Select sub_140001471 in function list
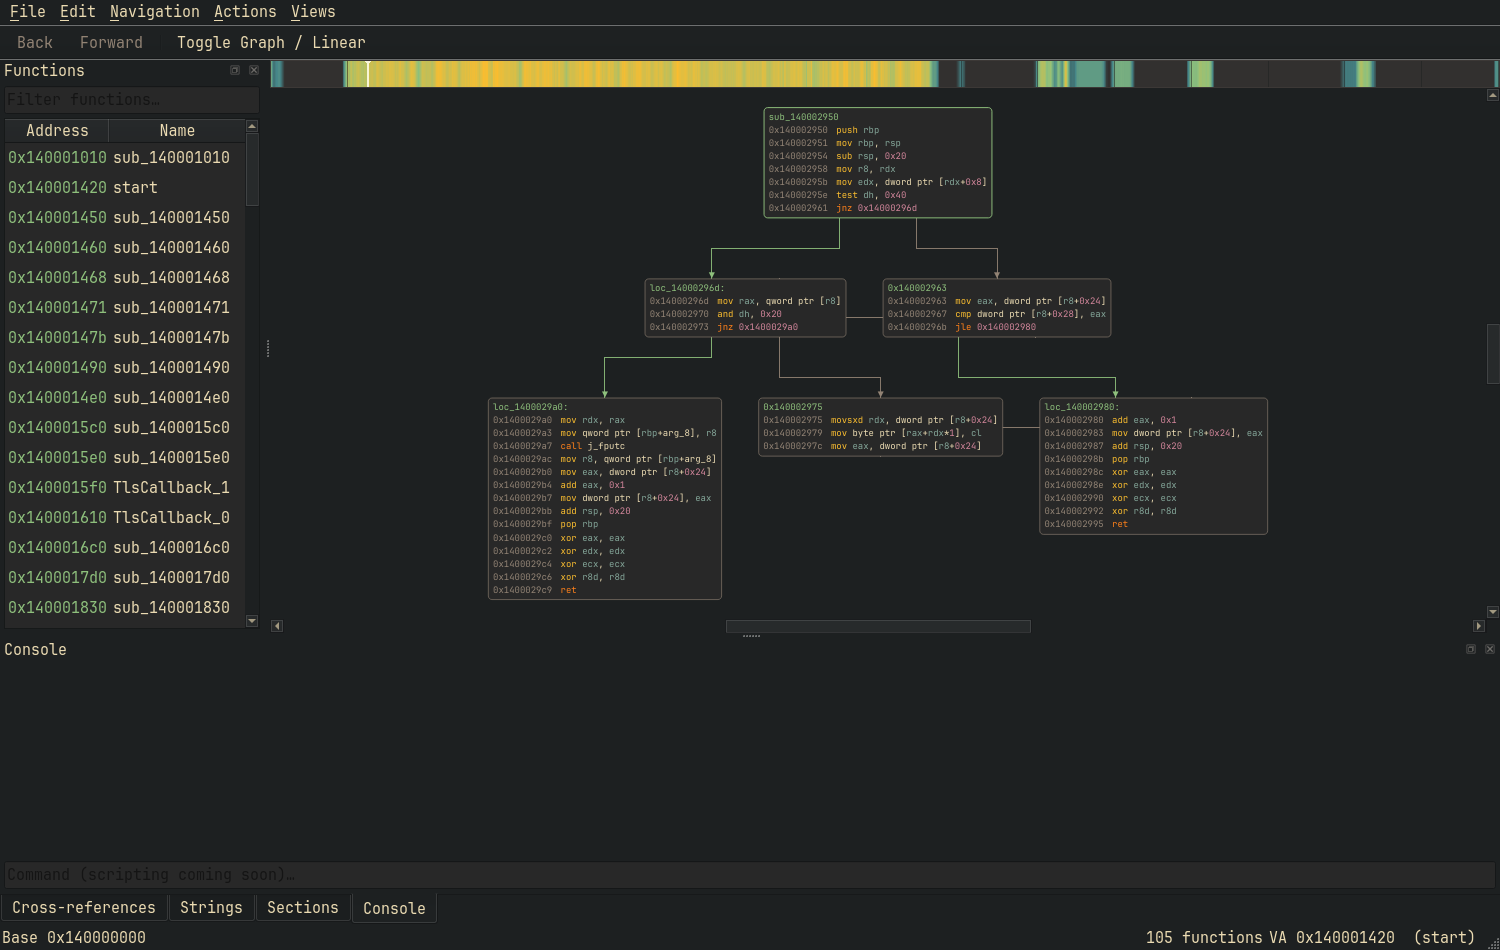The image size is (1500, 950). click(x=125, y=308)
